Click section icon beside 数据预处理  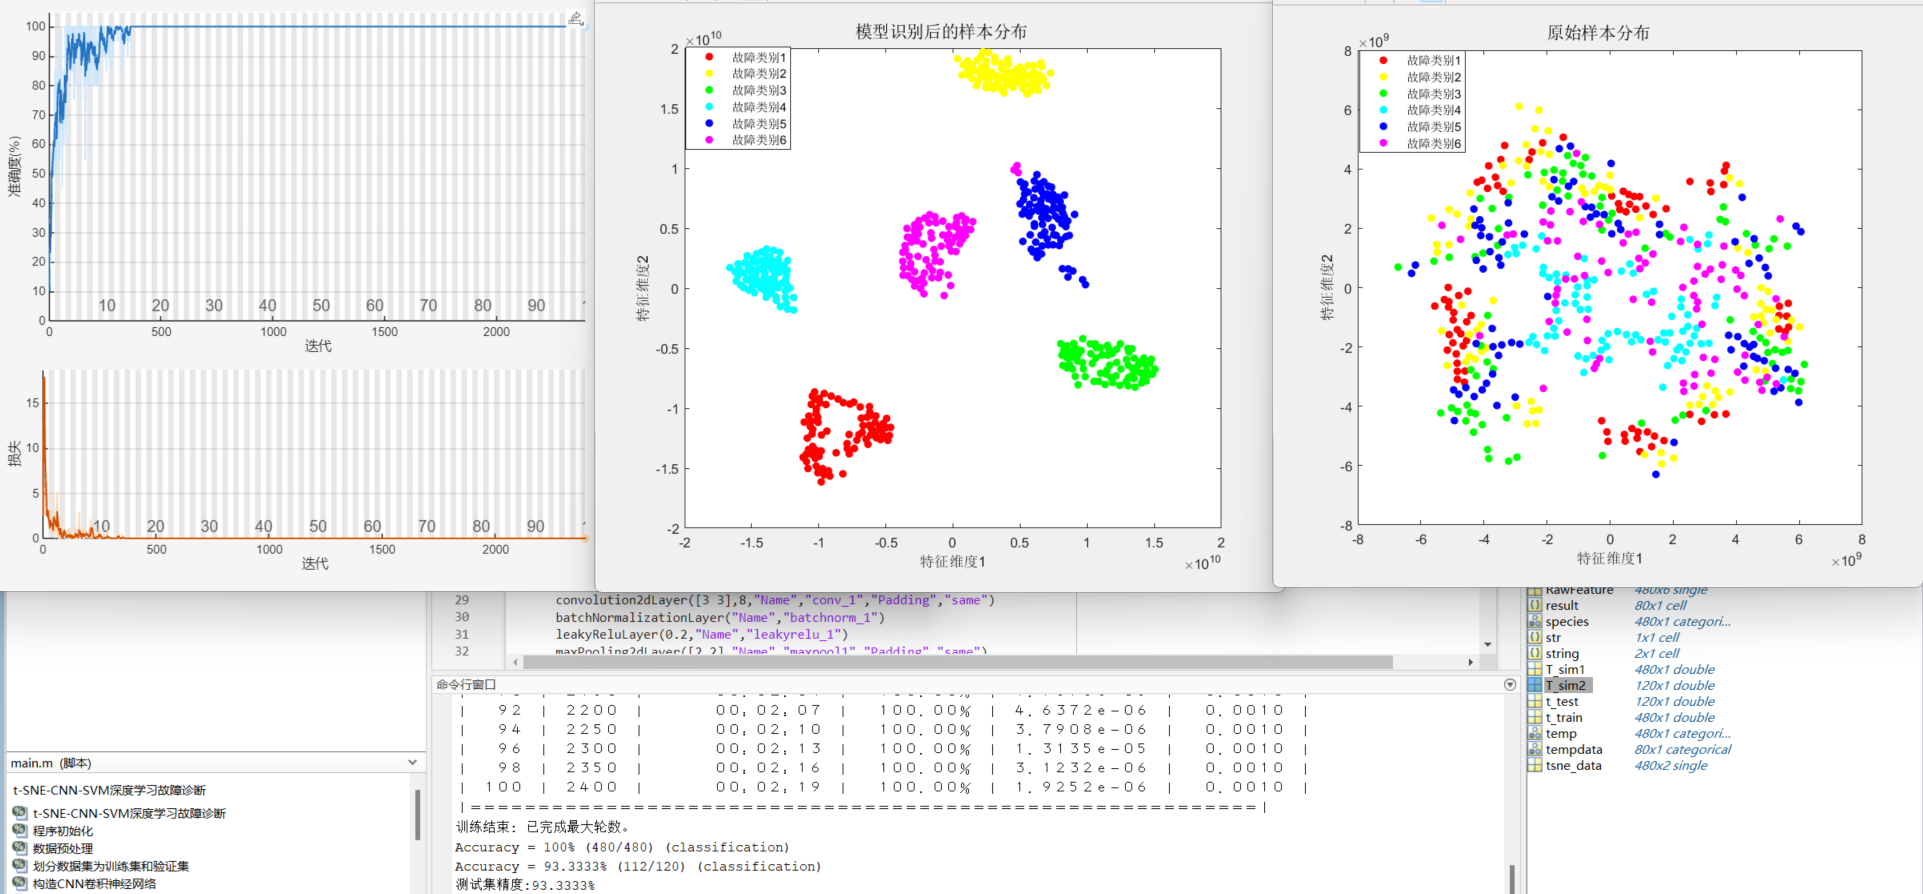pos(19,848)
